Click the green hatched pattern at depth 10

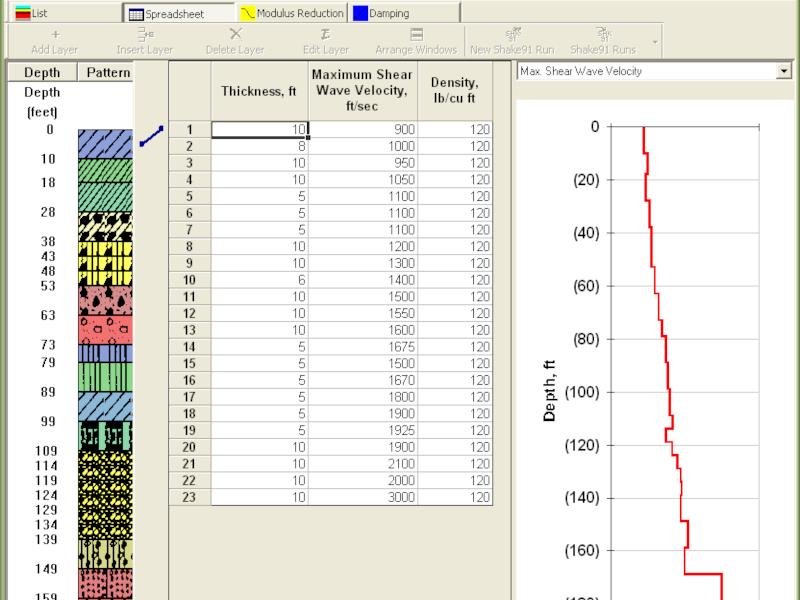(106, 170)
